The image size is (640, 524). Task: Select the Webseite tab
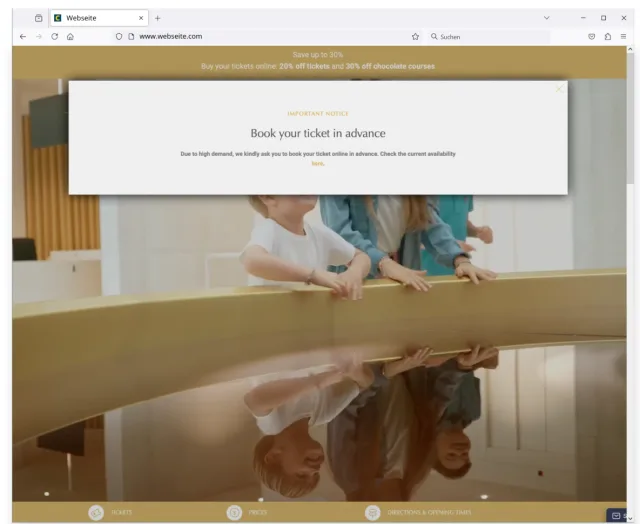(x=99, y=18)
